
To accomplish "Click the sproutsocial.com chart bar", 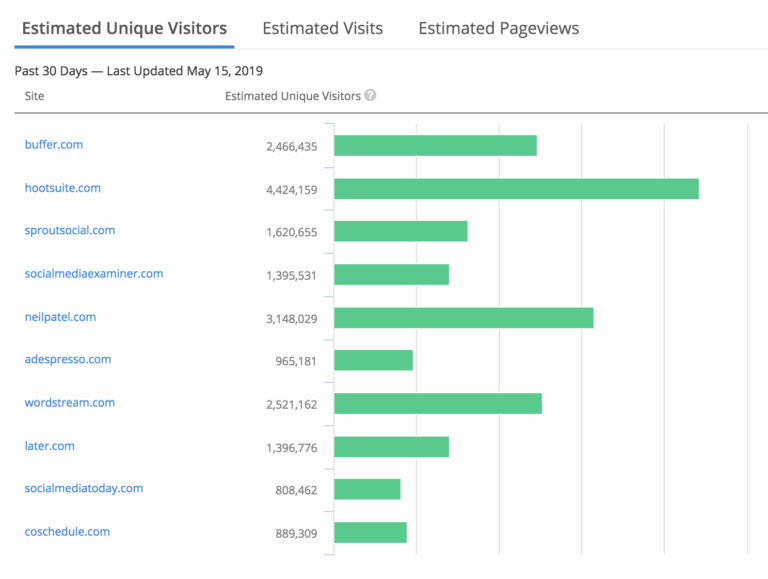I will coord(401,231).
